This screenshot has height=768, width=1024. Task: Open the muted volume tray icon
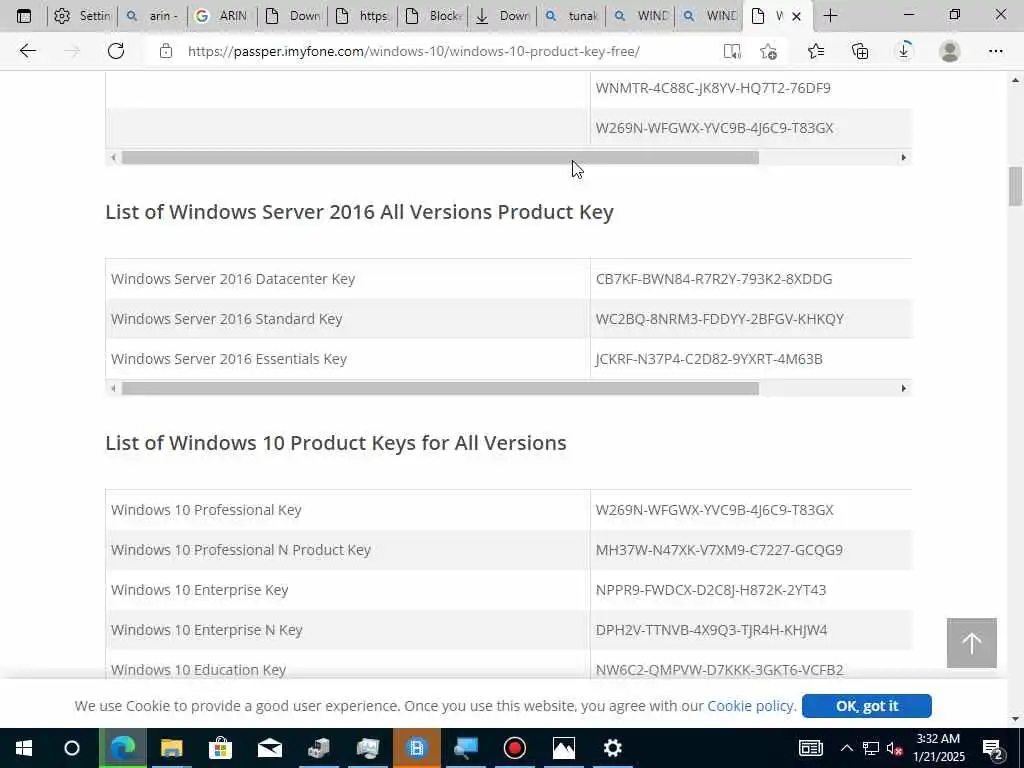point(895,748)
